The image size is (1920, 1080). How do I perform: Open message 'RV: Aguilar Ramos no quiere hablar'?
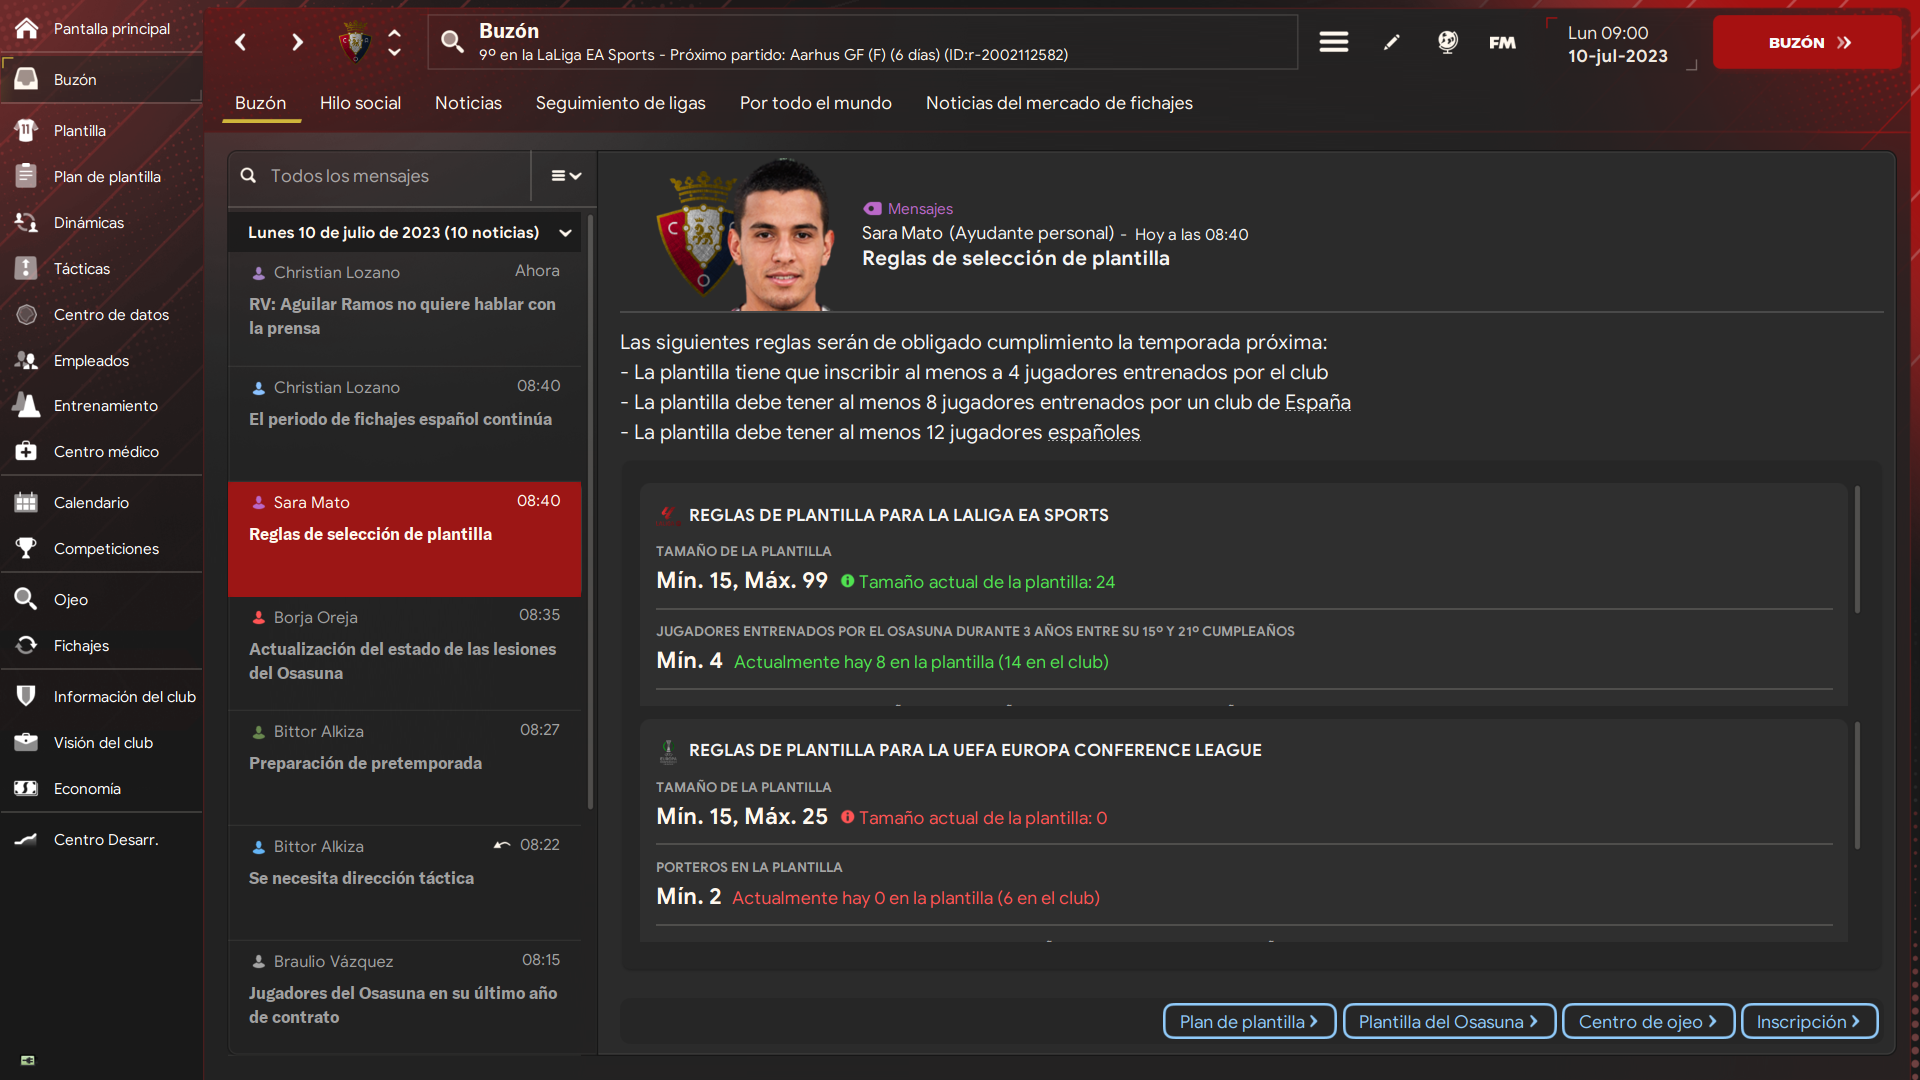404,309
